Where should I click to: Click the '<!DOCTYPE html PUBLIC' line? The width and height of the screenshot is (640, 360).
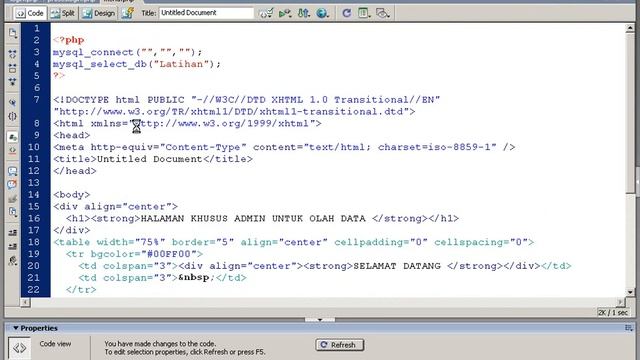tap(247, 100)
